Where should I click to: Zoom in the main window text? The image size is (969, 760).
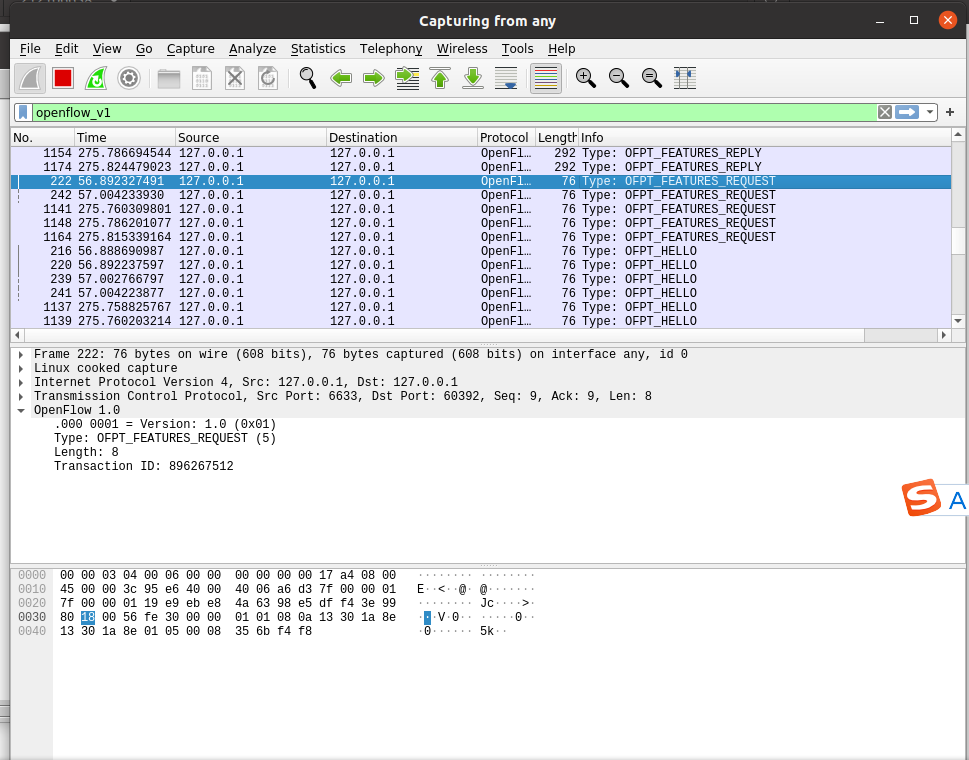click(x=586, y=78)
